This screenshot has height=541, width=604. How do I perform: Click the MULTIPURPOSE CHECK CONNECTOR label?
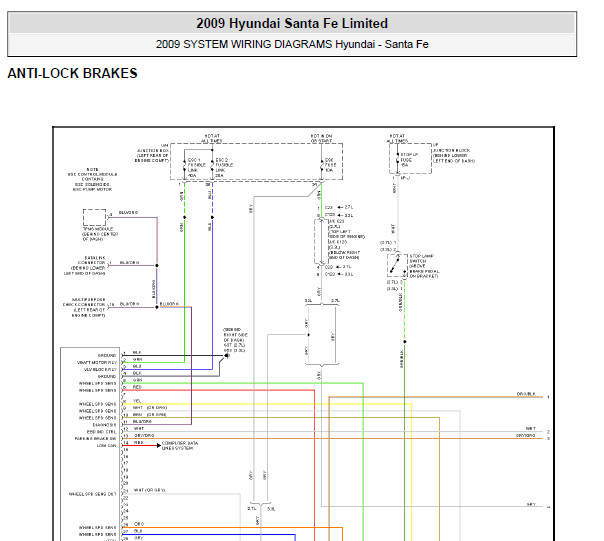(84, 307)
